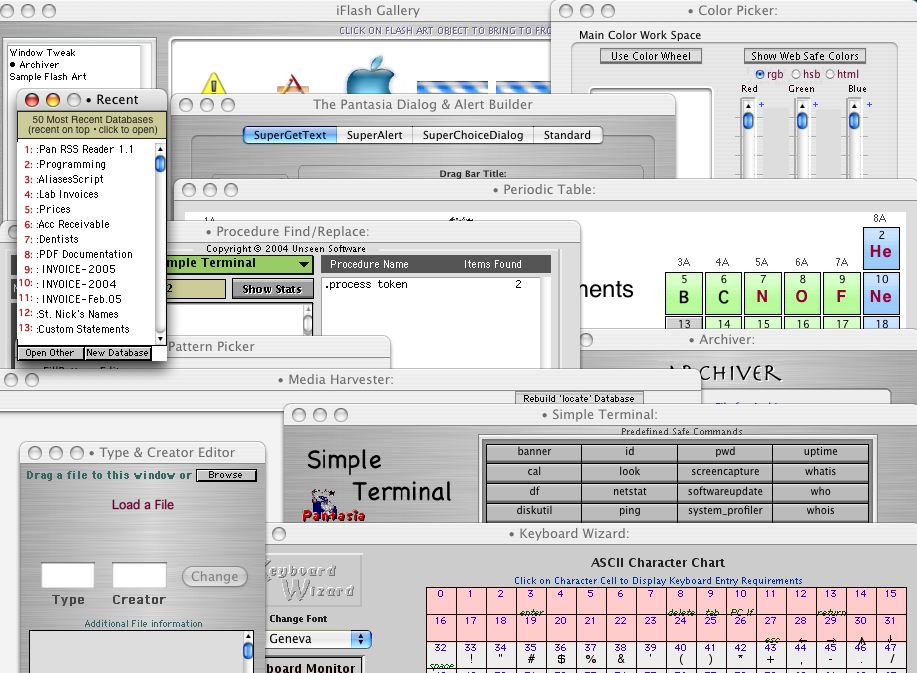
Task: Click ASCII chart cell 36 '$'
Action: [x=561, y=654]
